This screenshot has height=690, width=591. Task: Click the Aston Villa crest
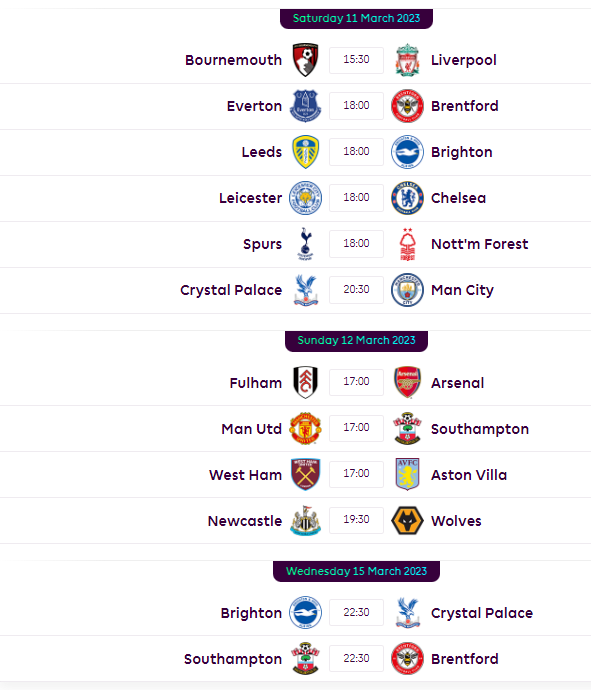(x=407, y=474)
